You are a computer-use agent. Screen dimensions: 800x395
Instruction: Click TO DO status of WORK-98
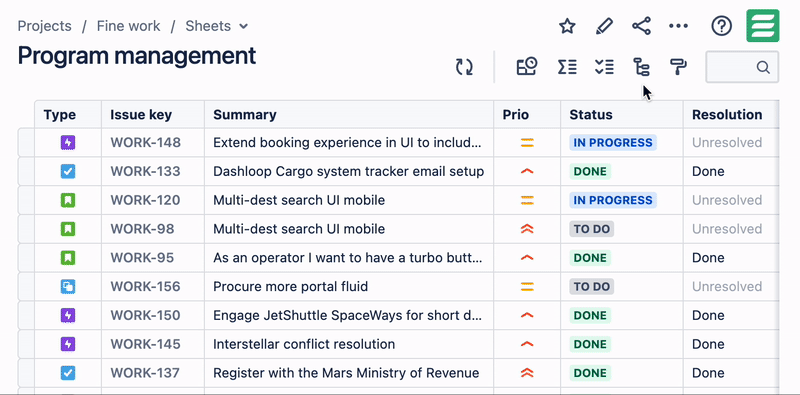tap(592, 229)
